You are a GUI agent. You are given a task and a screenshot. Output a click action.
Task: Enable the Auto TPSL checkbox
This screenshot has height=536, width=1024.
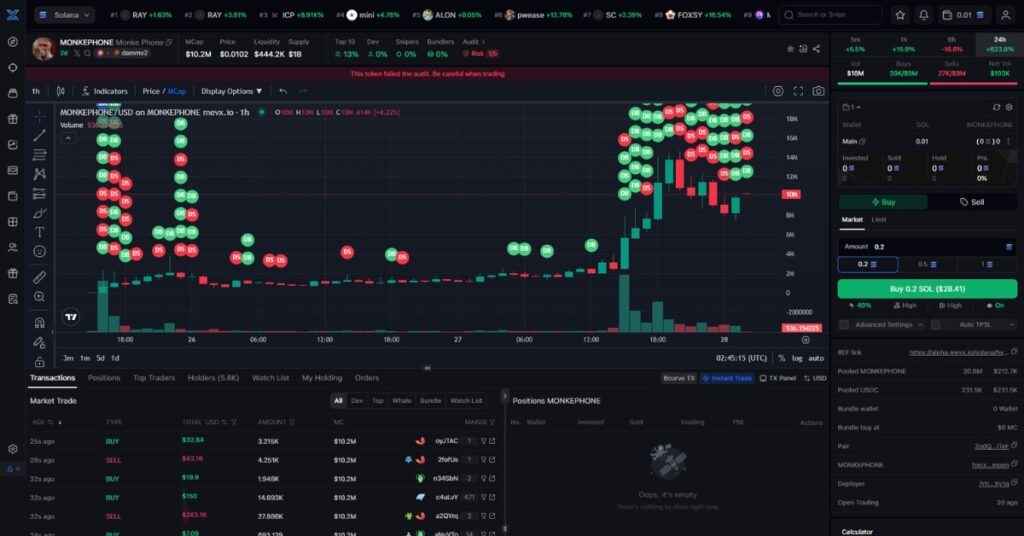(935, 324)
